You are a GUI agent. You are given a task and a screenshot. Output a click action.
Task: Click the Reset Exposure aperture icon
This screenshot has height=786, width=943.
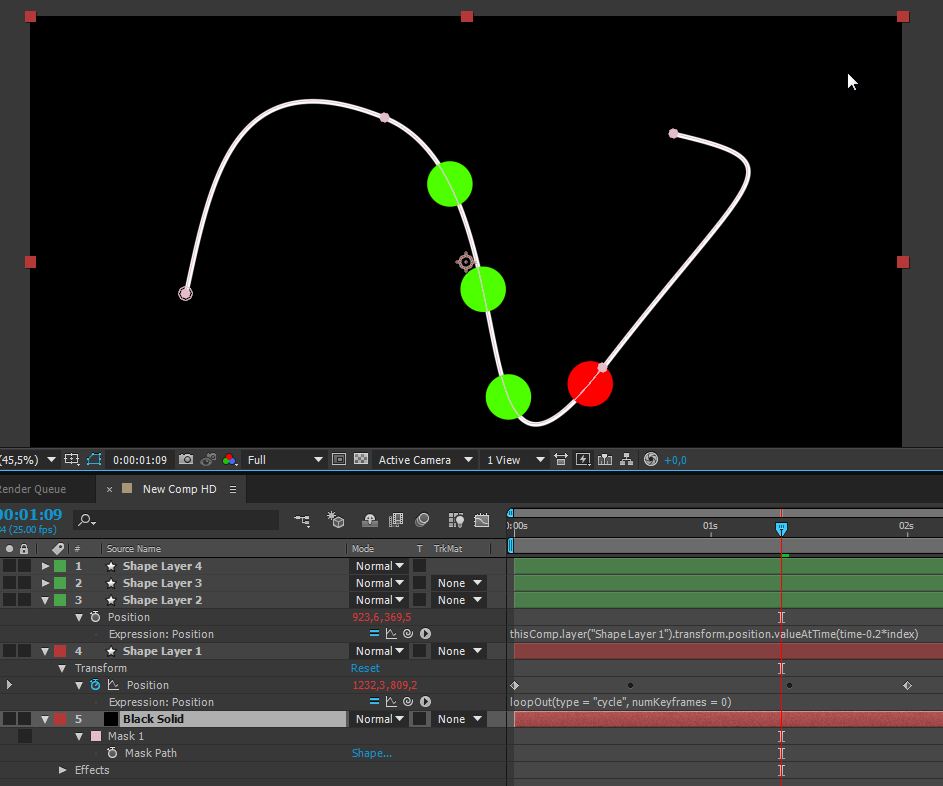pos(651,459)
